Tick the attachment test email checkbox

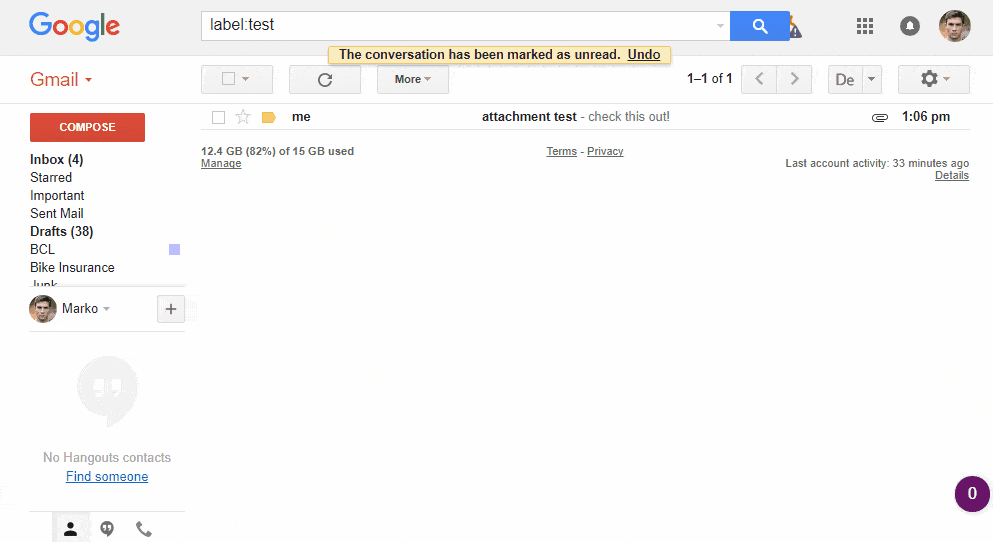[x=218, y=117]
